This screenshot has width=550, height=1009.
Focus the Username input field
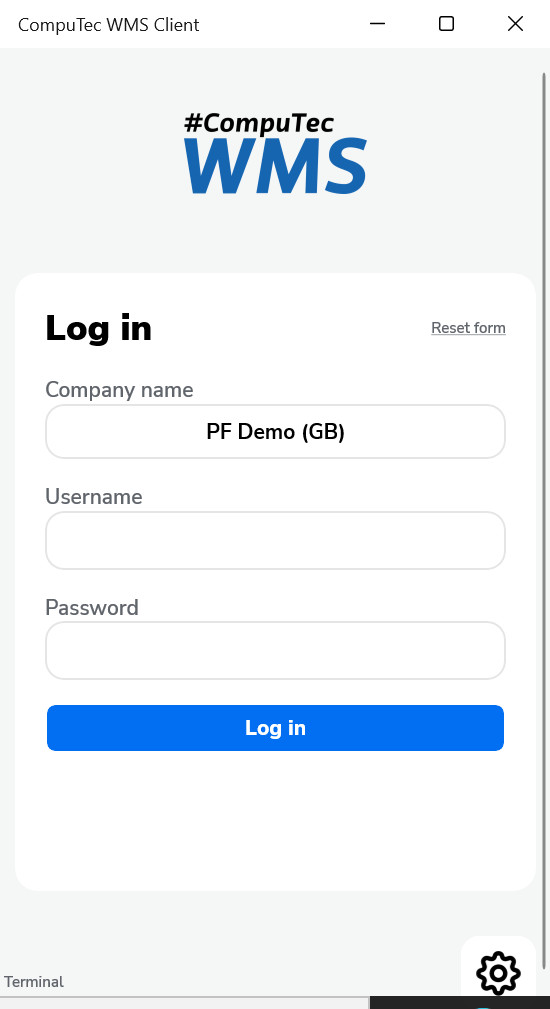[x=275, y=541]
